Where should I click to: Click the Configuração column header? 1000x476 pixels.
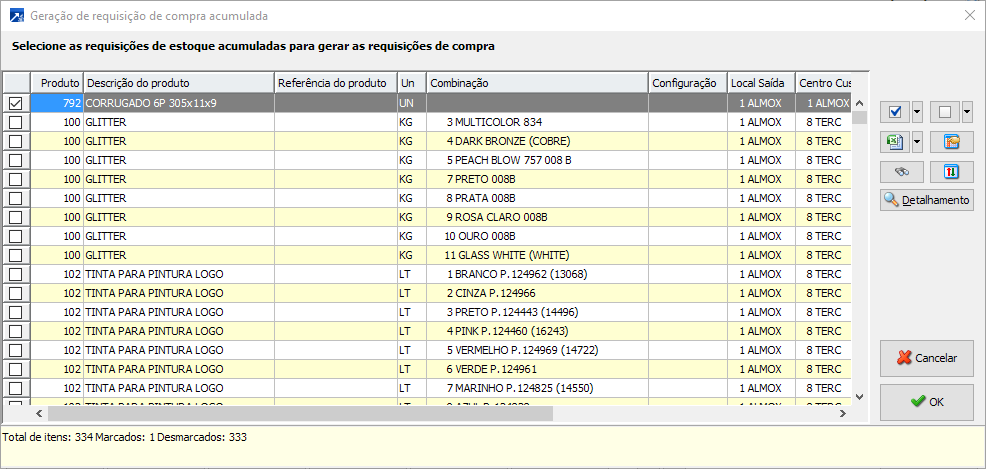point(688,83)
